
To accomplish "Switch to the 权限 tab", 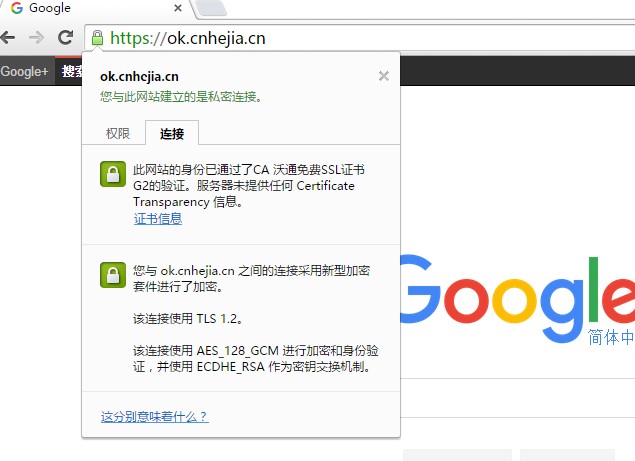I will [x=118, y=133].
